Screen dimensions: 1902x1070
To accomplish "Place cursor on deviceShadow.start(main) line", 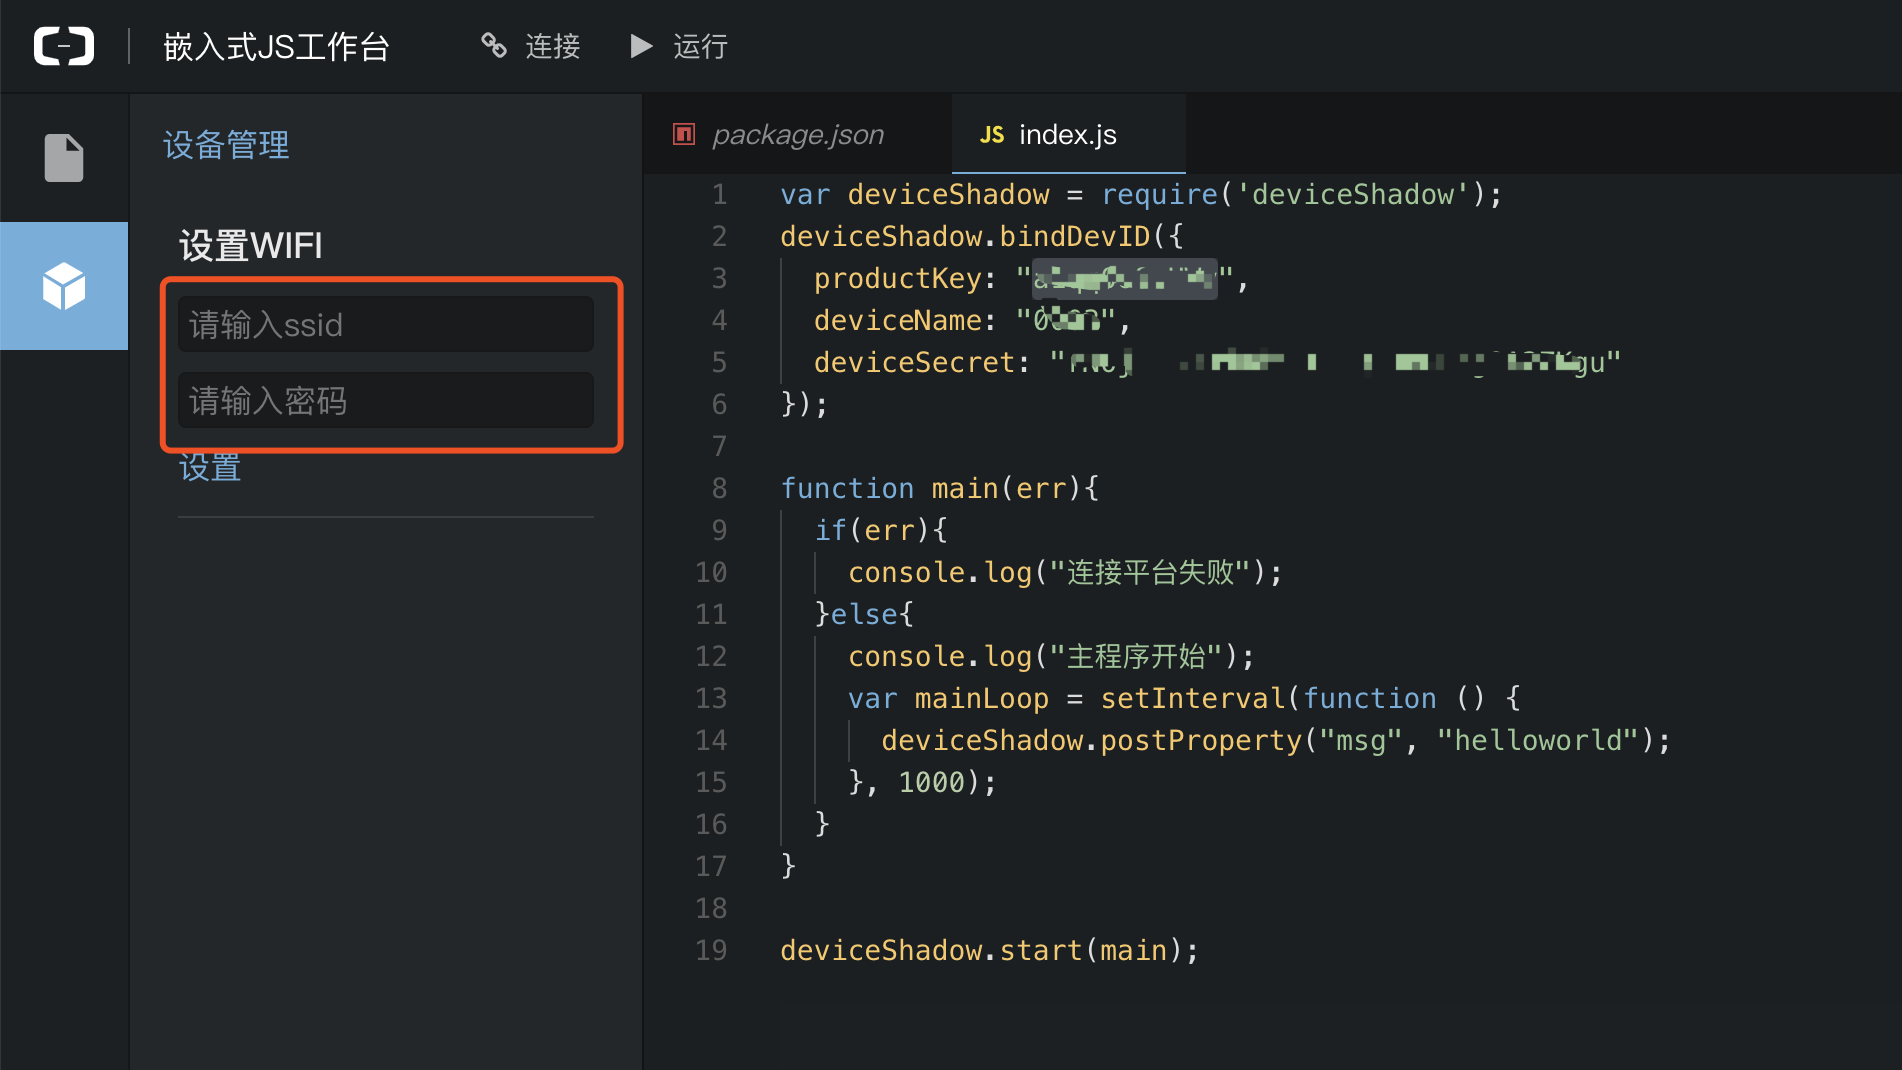I will click(x=989, y=950).
